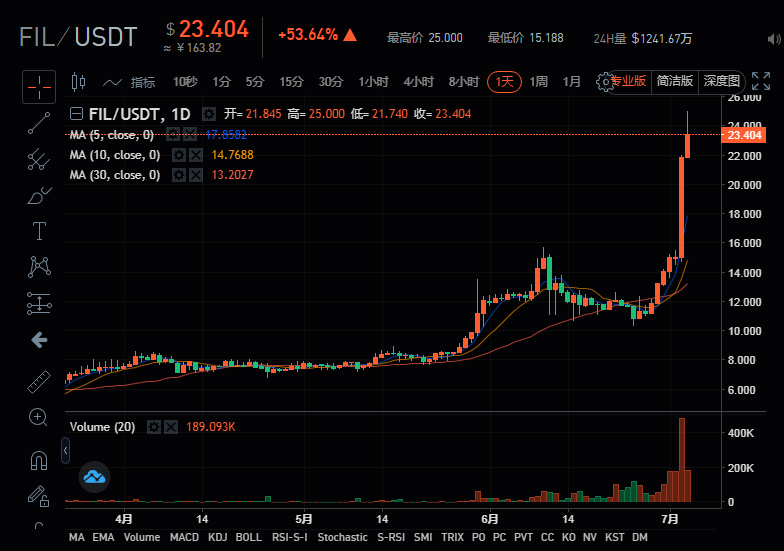This screenshot has height=551, width=784.
Task: Collapse the FIL/USDT legend box
Action: (x=77, y=114)
